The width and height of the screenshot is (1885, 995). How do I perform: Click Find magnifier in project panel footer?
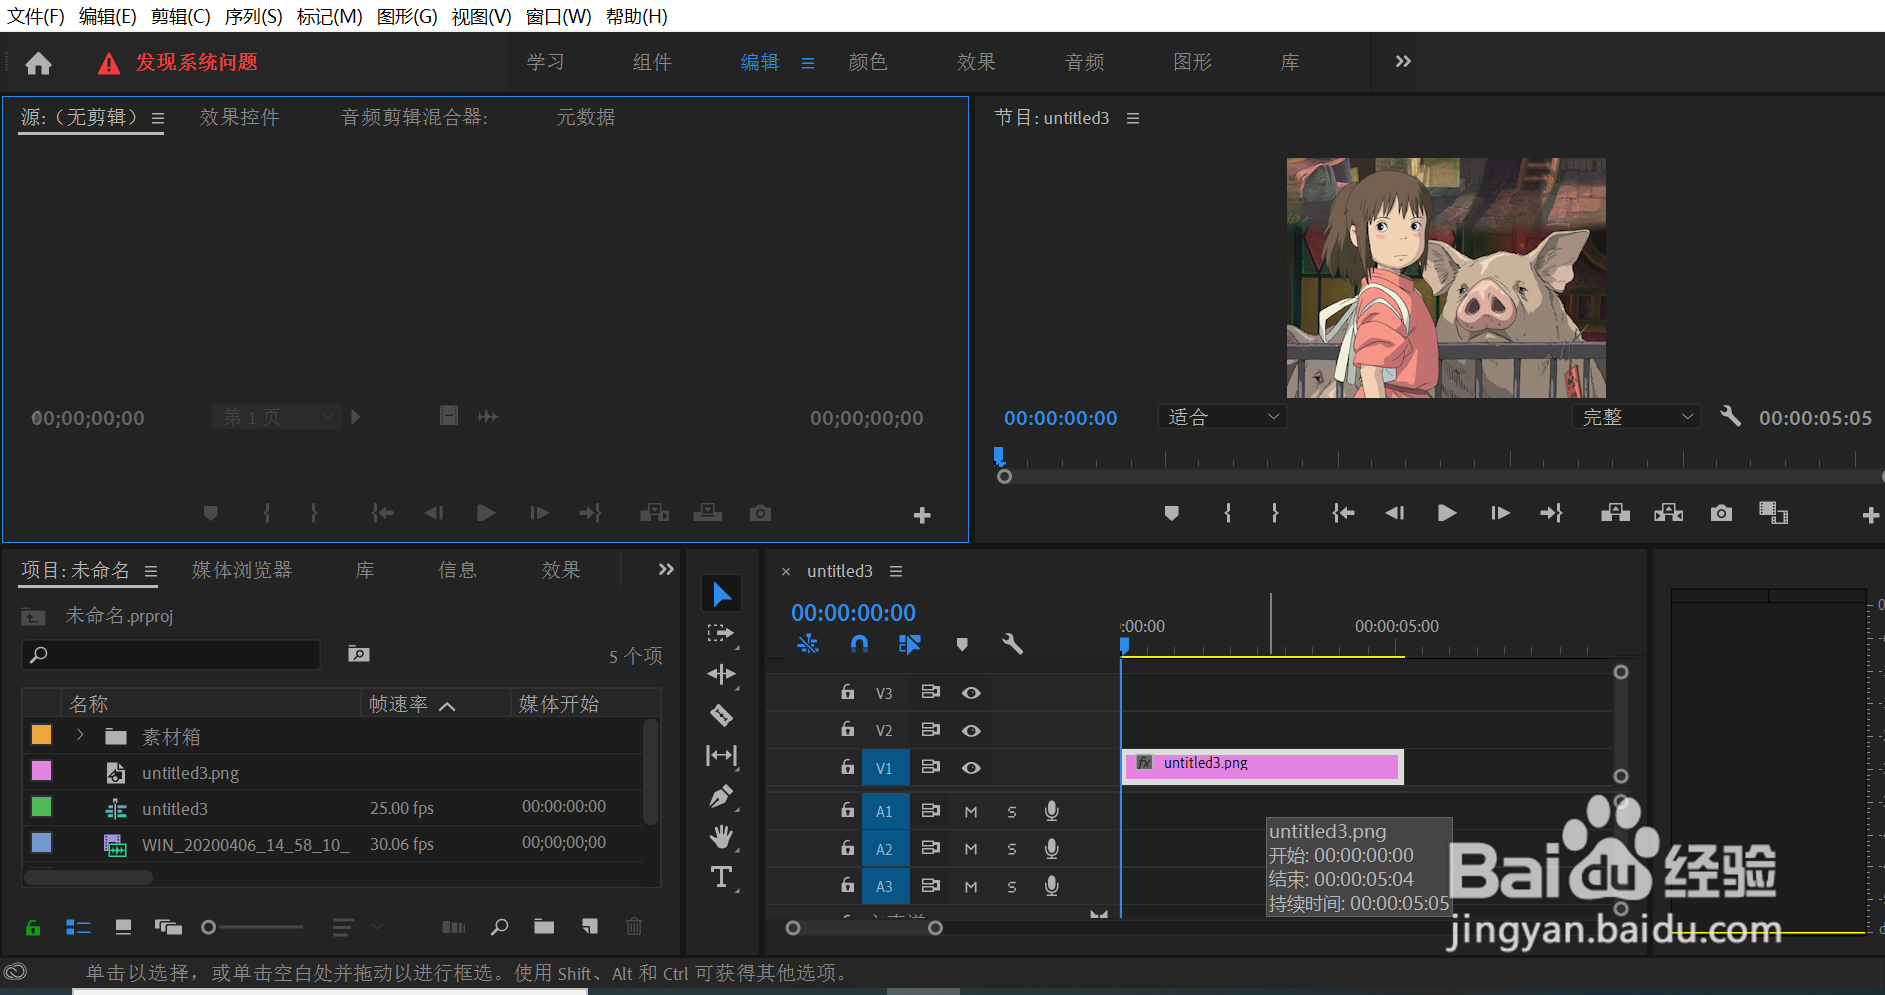pyautogui.click(x=499, y=927)
